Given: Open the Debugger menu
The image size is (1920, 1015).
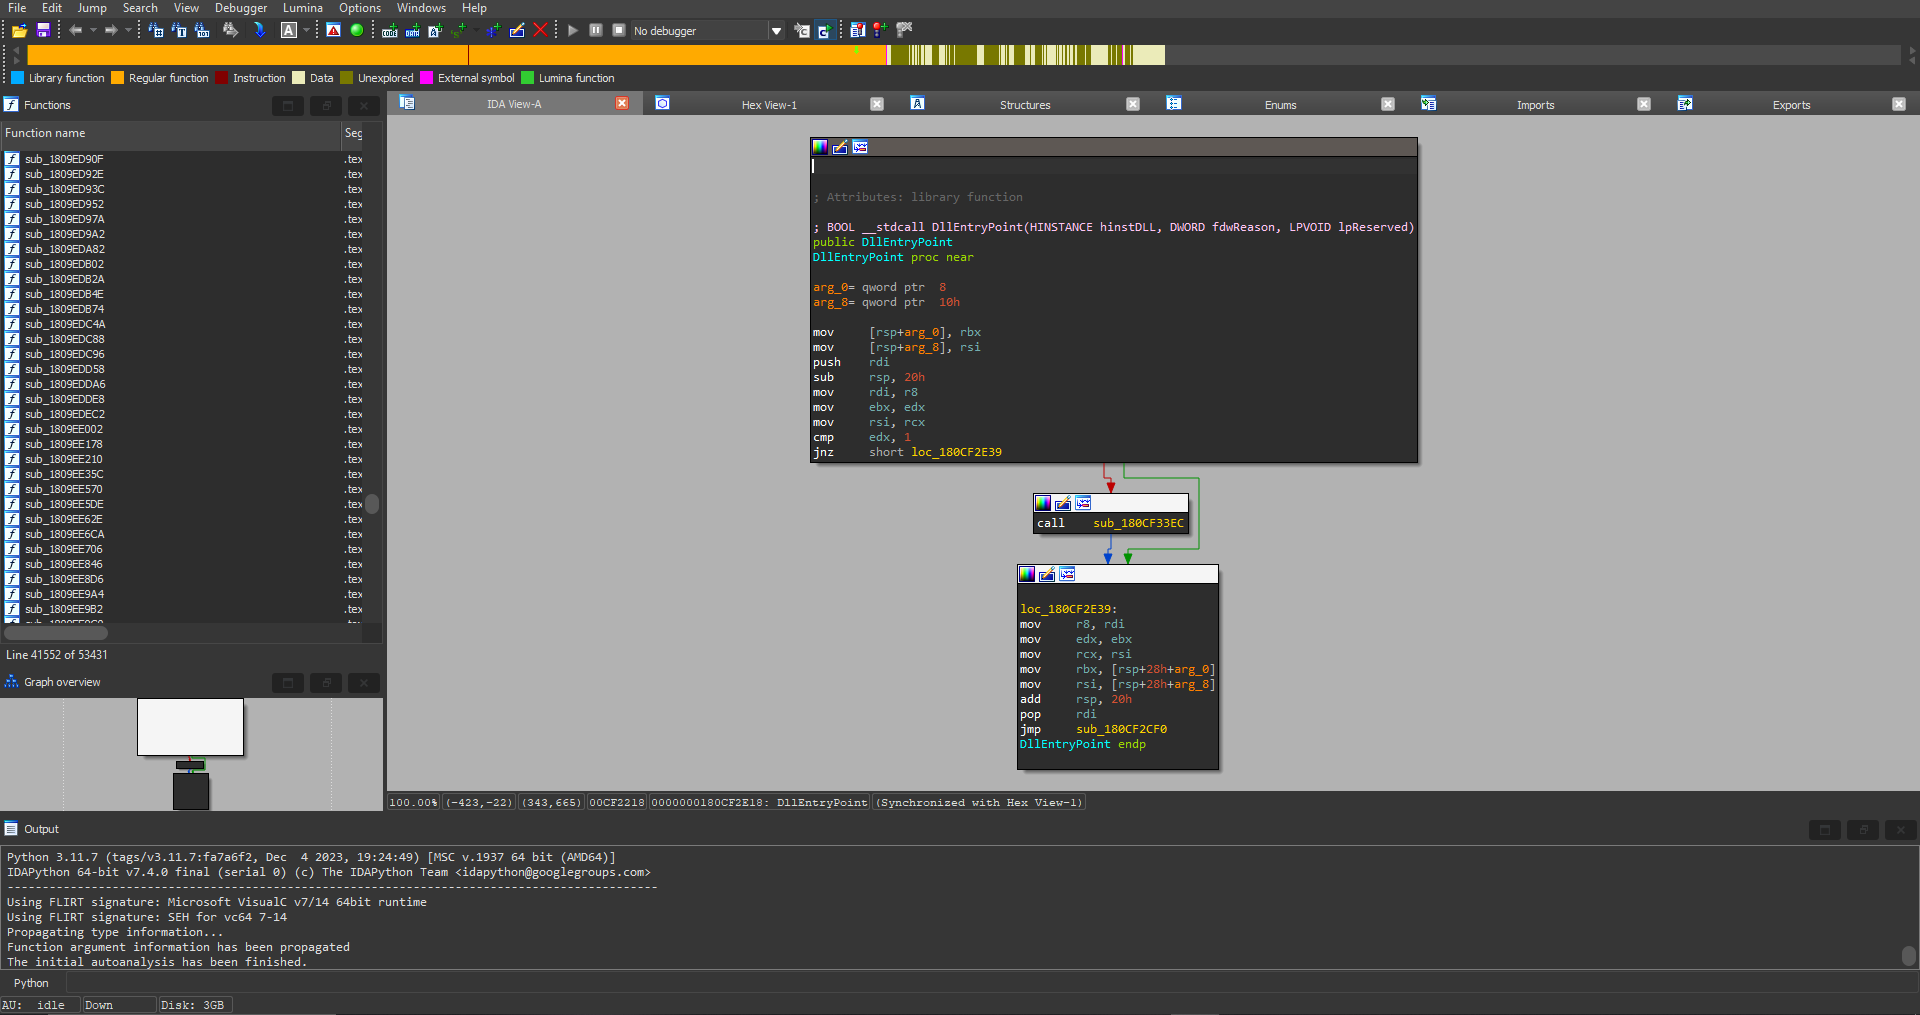Looking at the screenshot, I should point(241,8).
